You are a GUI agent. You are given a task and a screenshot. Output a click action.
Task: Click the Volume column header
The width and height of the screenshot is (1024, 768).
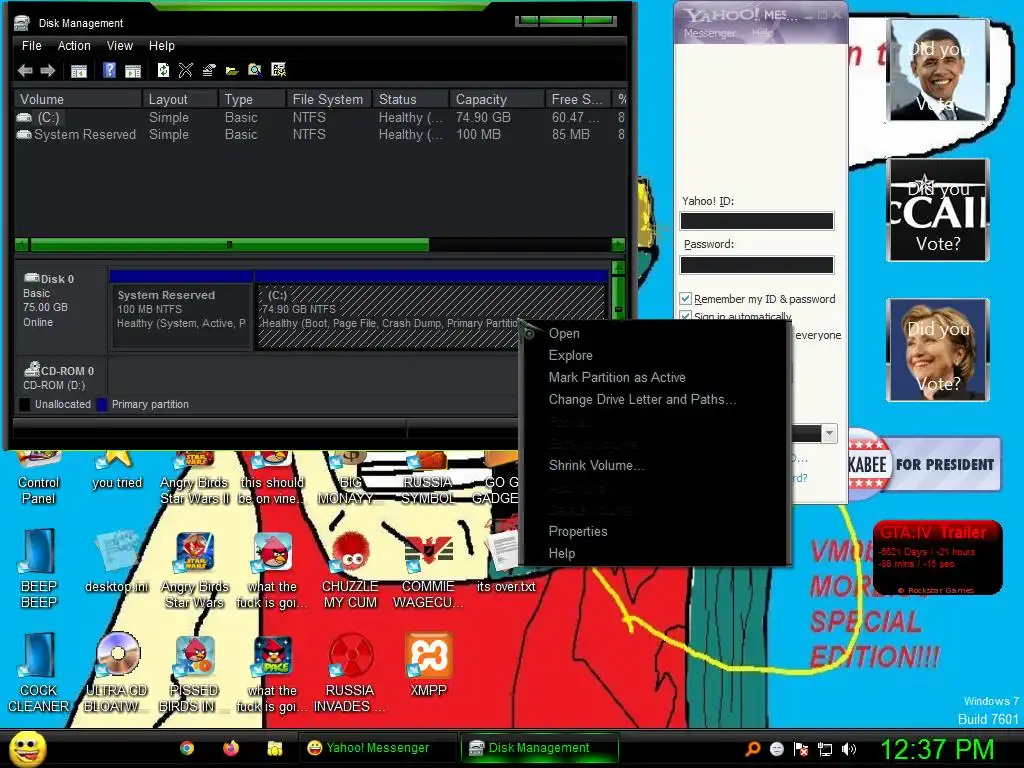click(78, 99)
